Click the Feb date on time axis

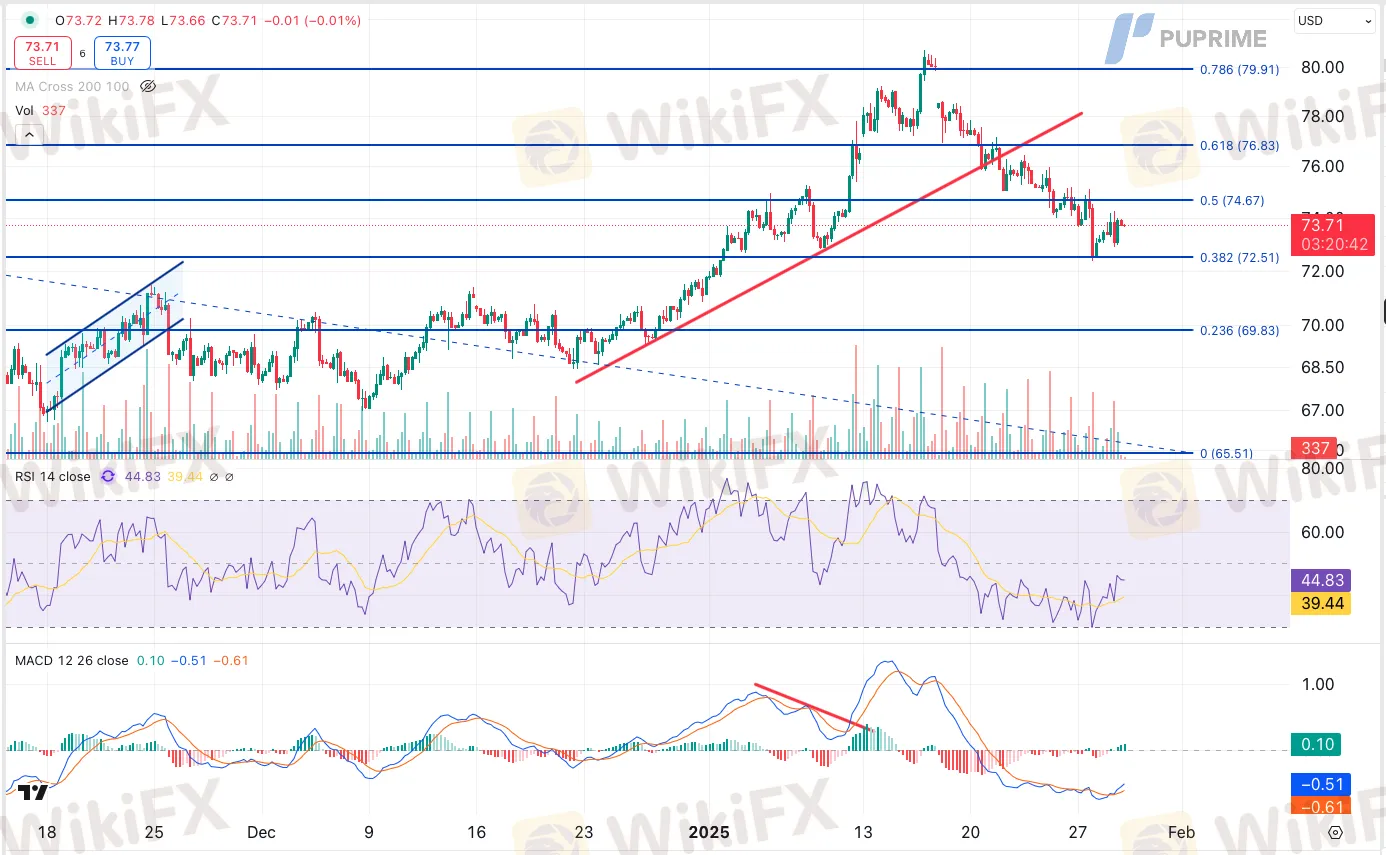pos(1181,832)
